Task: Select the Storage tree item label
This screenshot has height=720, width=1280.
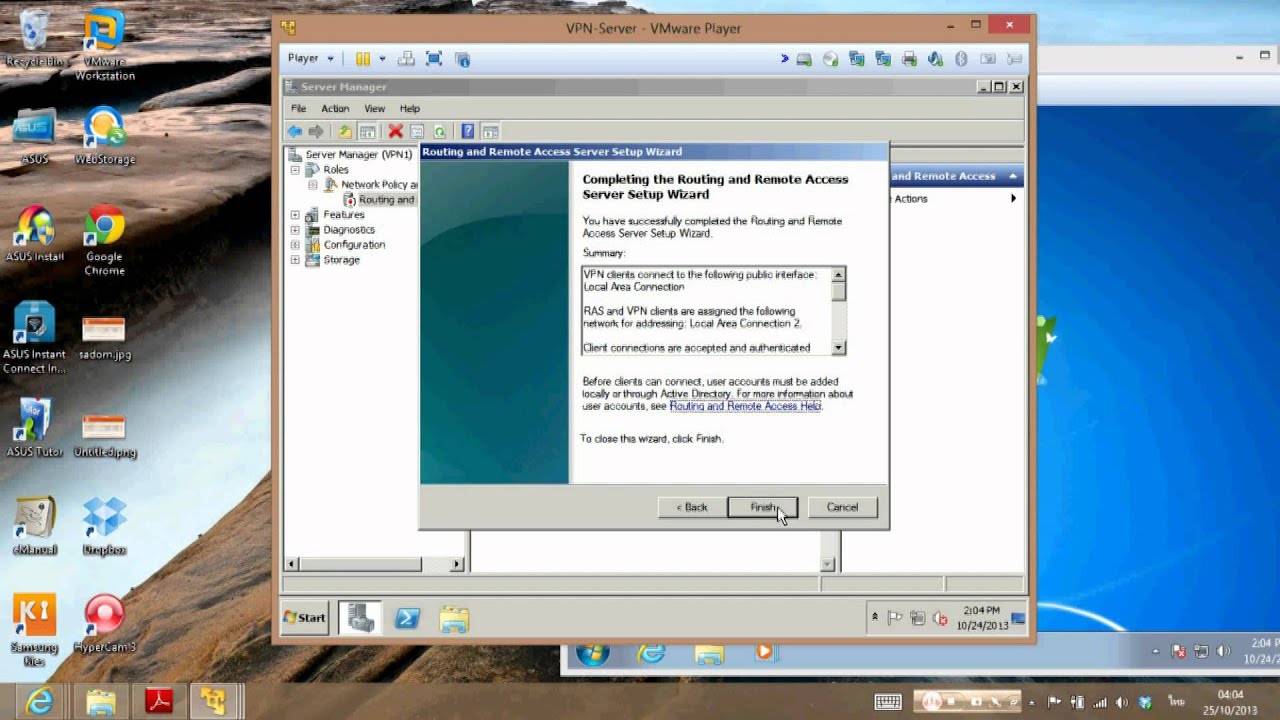Action: click(x=341, y=260)
